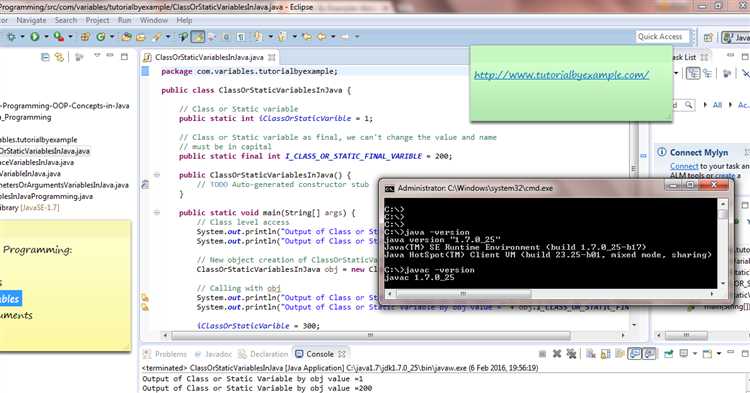The width and height of the screenshot is (750, 393).
Task: Click Remove Launch icon in Console toolbar
Action: tap(557, 354)
